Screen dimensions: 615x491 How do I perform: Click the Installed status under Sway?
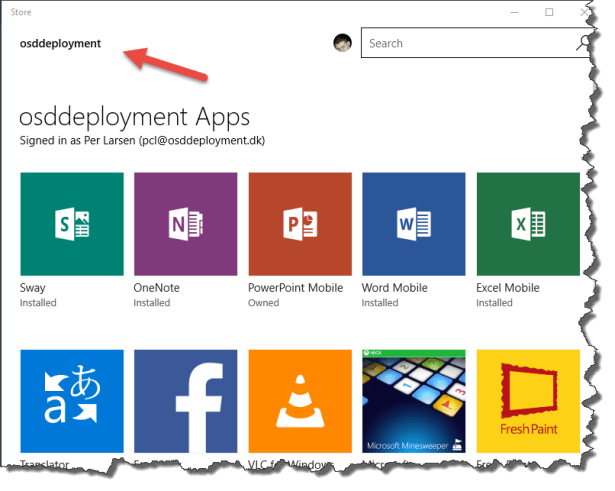coord(38,303)
